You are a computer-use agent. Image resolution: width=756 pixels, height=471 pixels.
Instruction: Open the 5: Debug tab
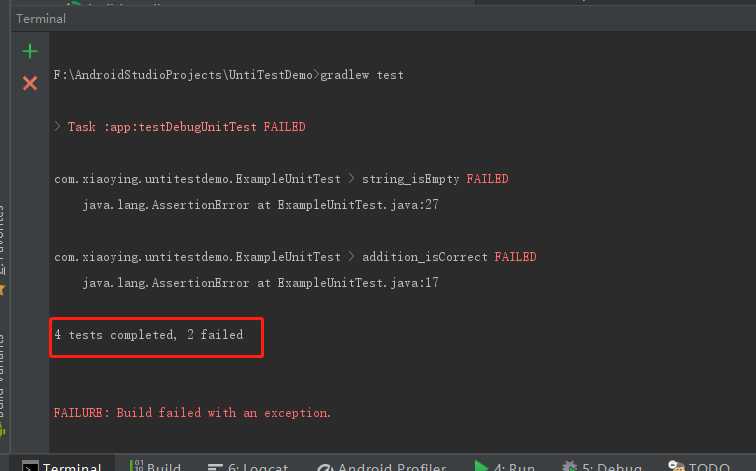click(x=602, y=466)
